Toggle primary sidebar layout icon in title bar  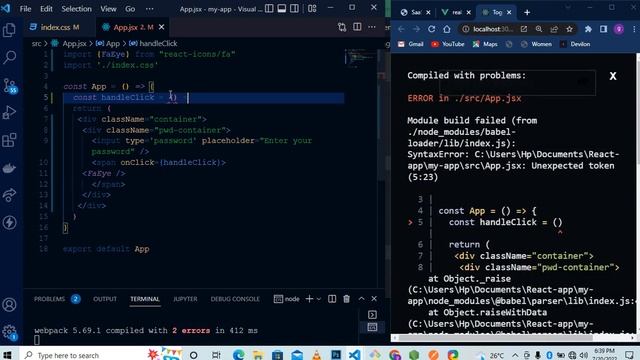point(269,9)
